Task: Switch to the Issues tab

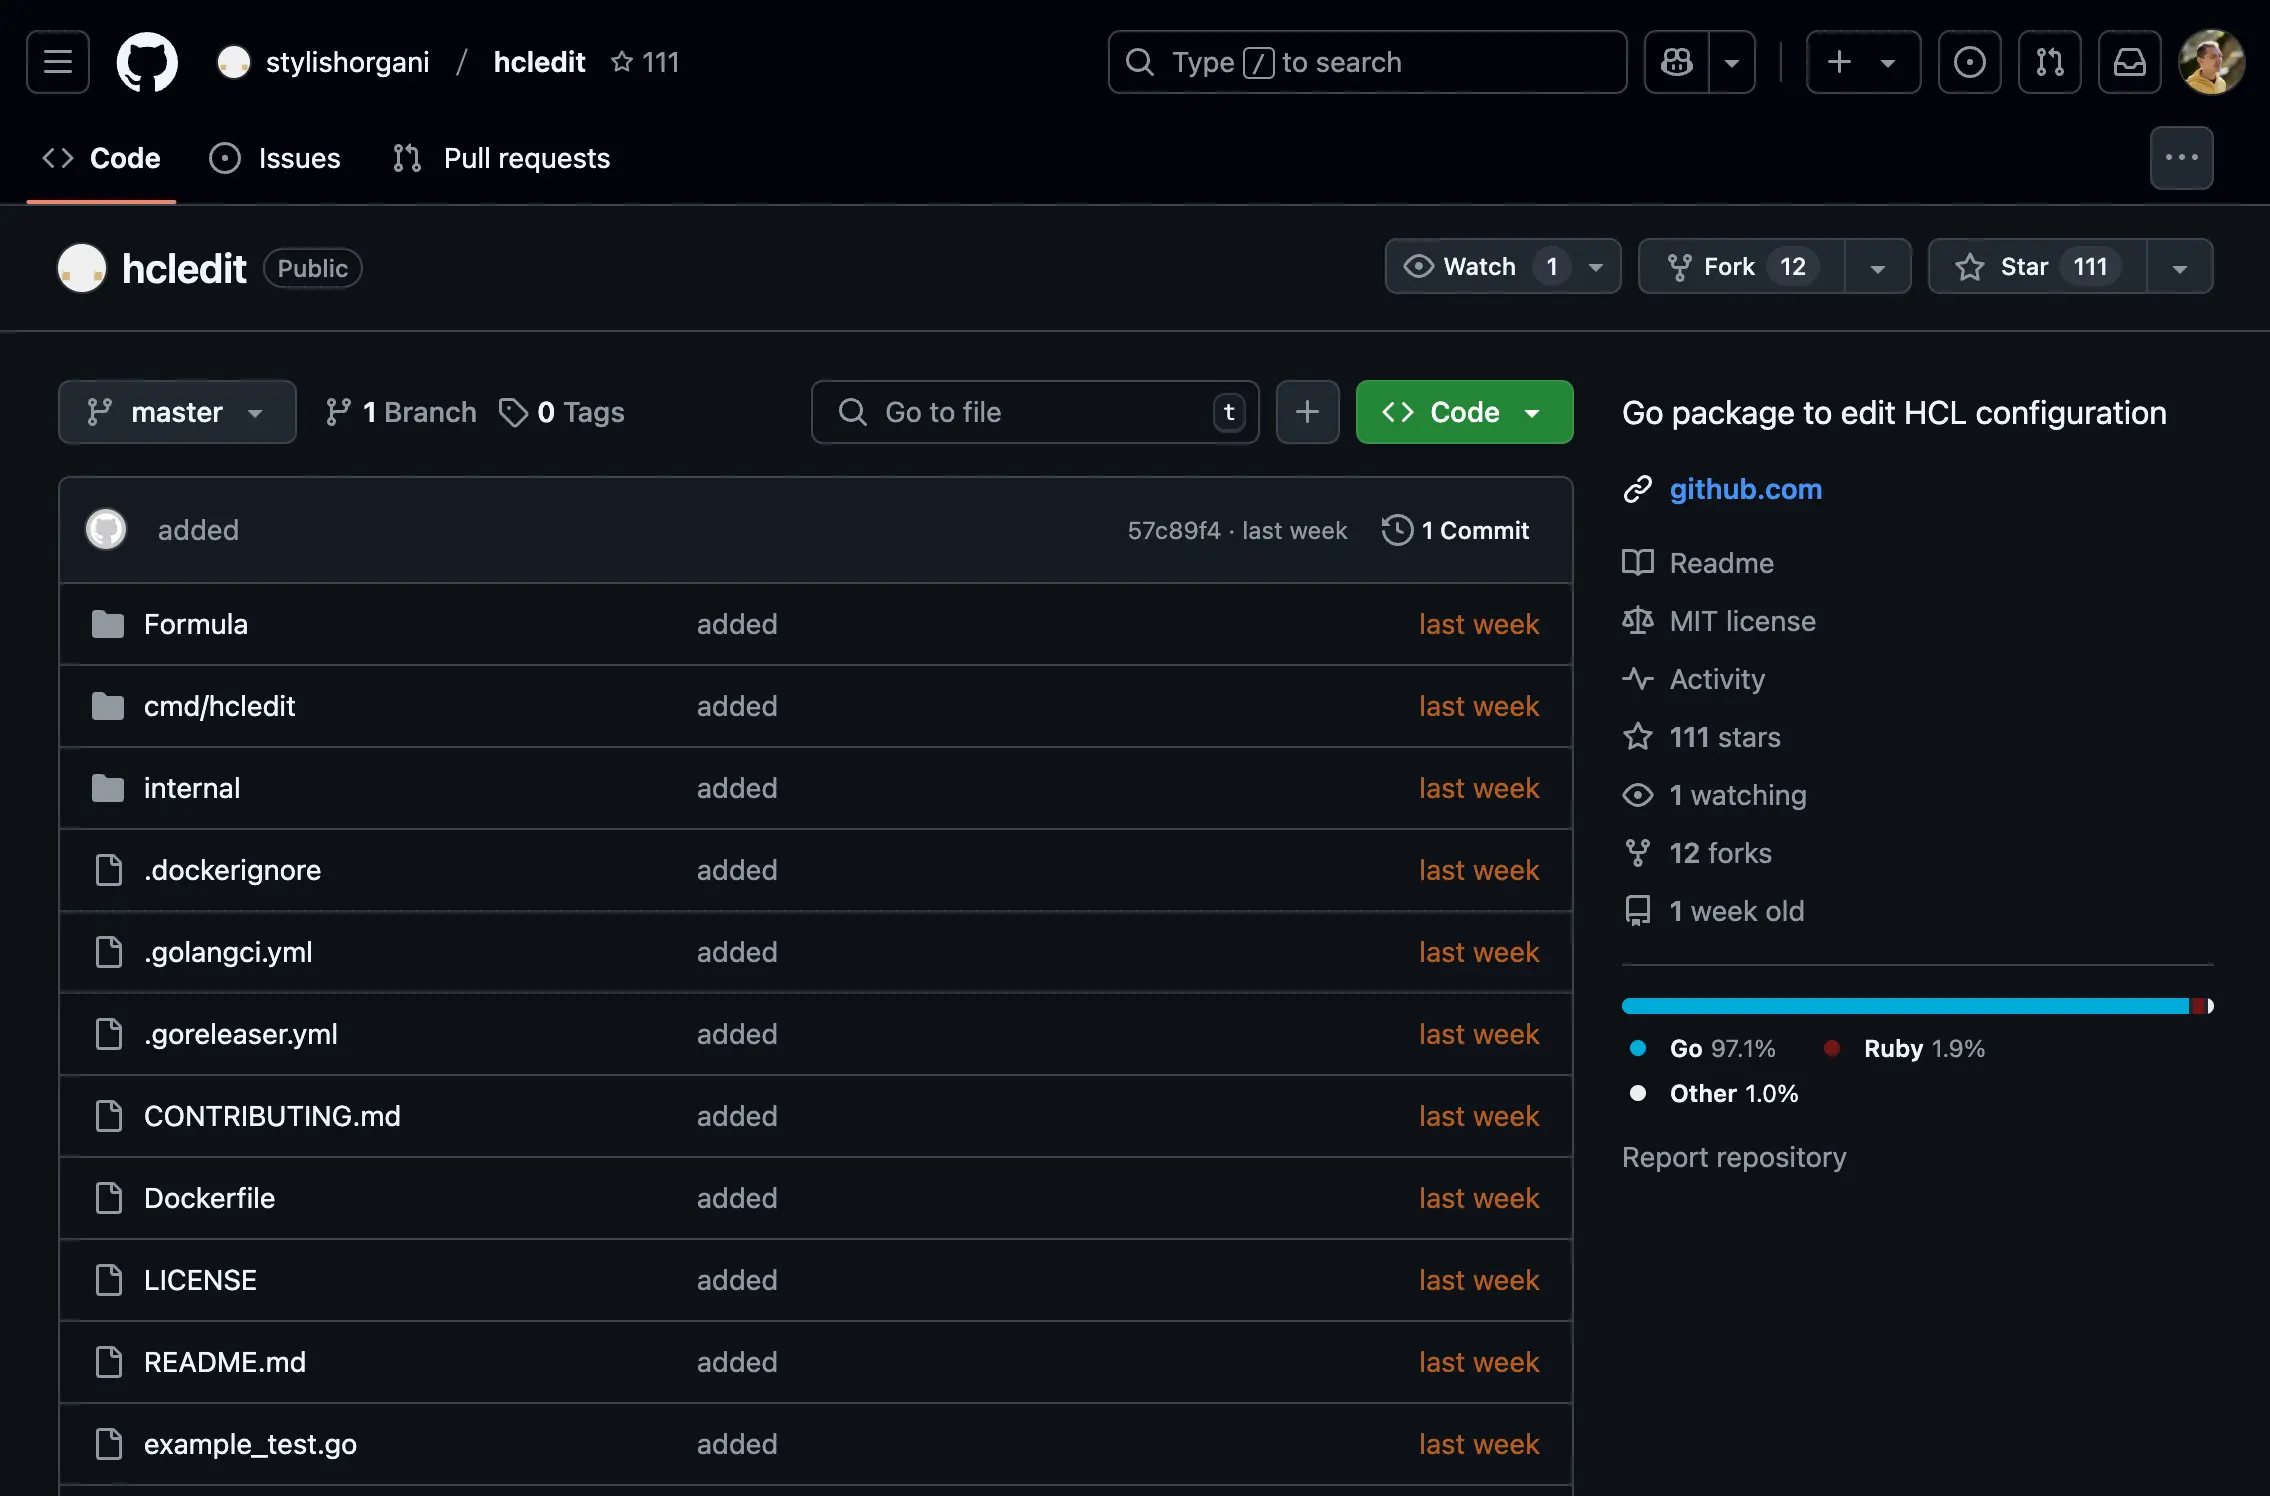Action: [277, 158]
